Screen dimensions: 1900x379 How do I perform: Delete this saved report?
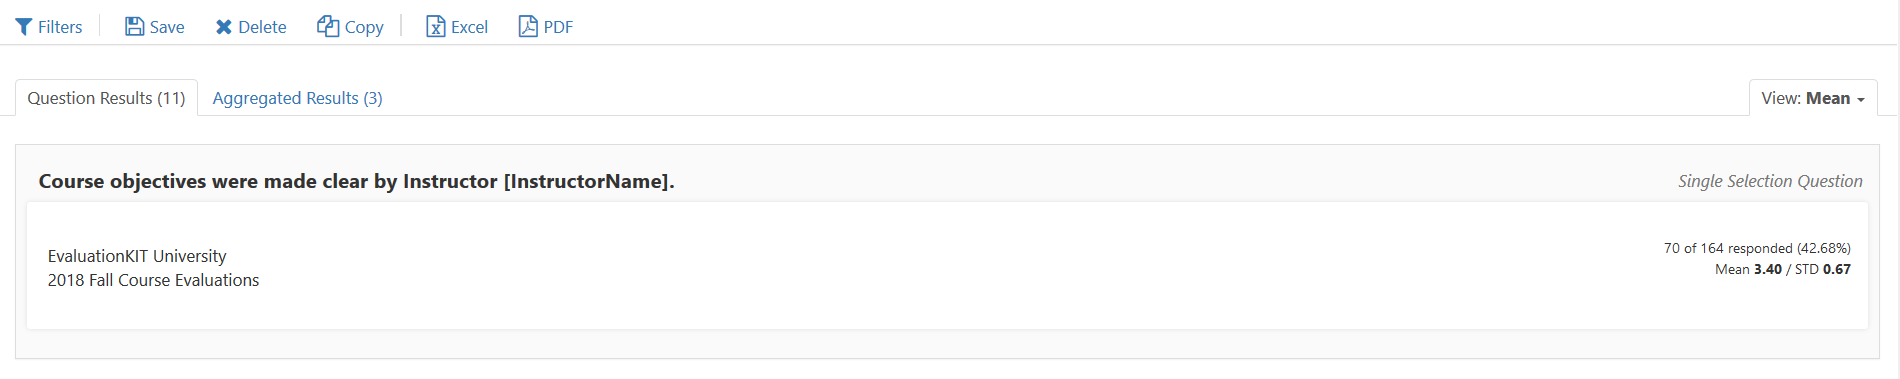click(251, 27)
